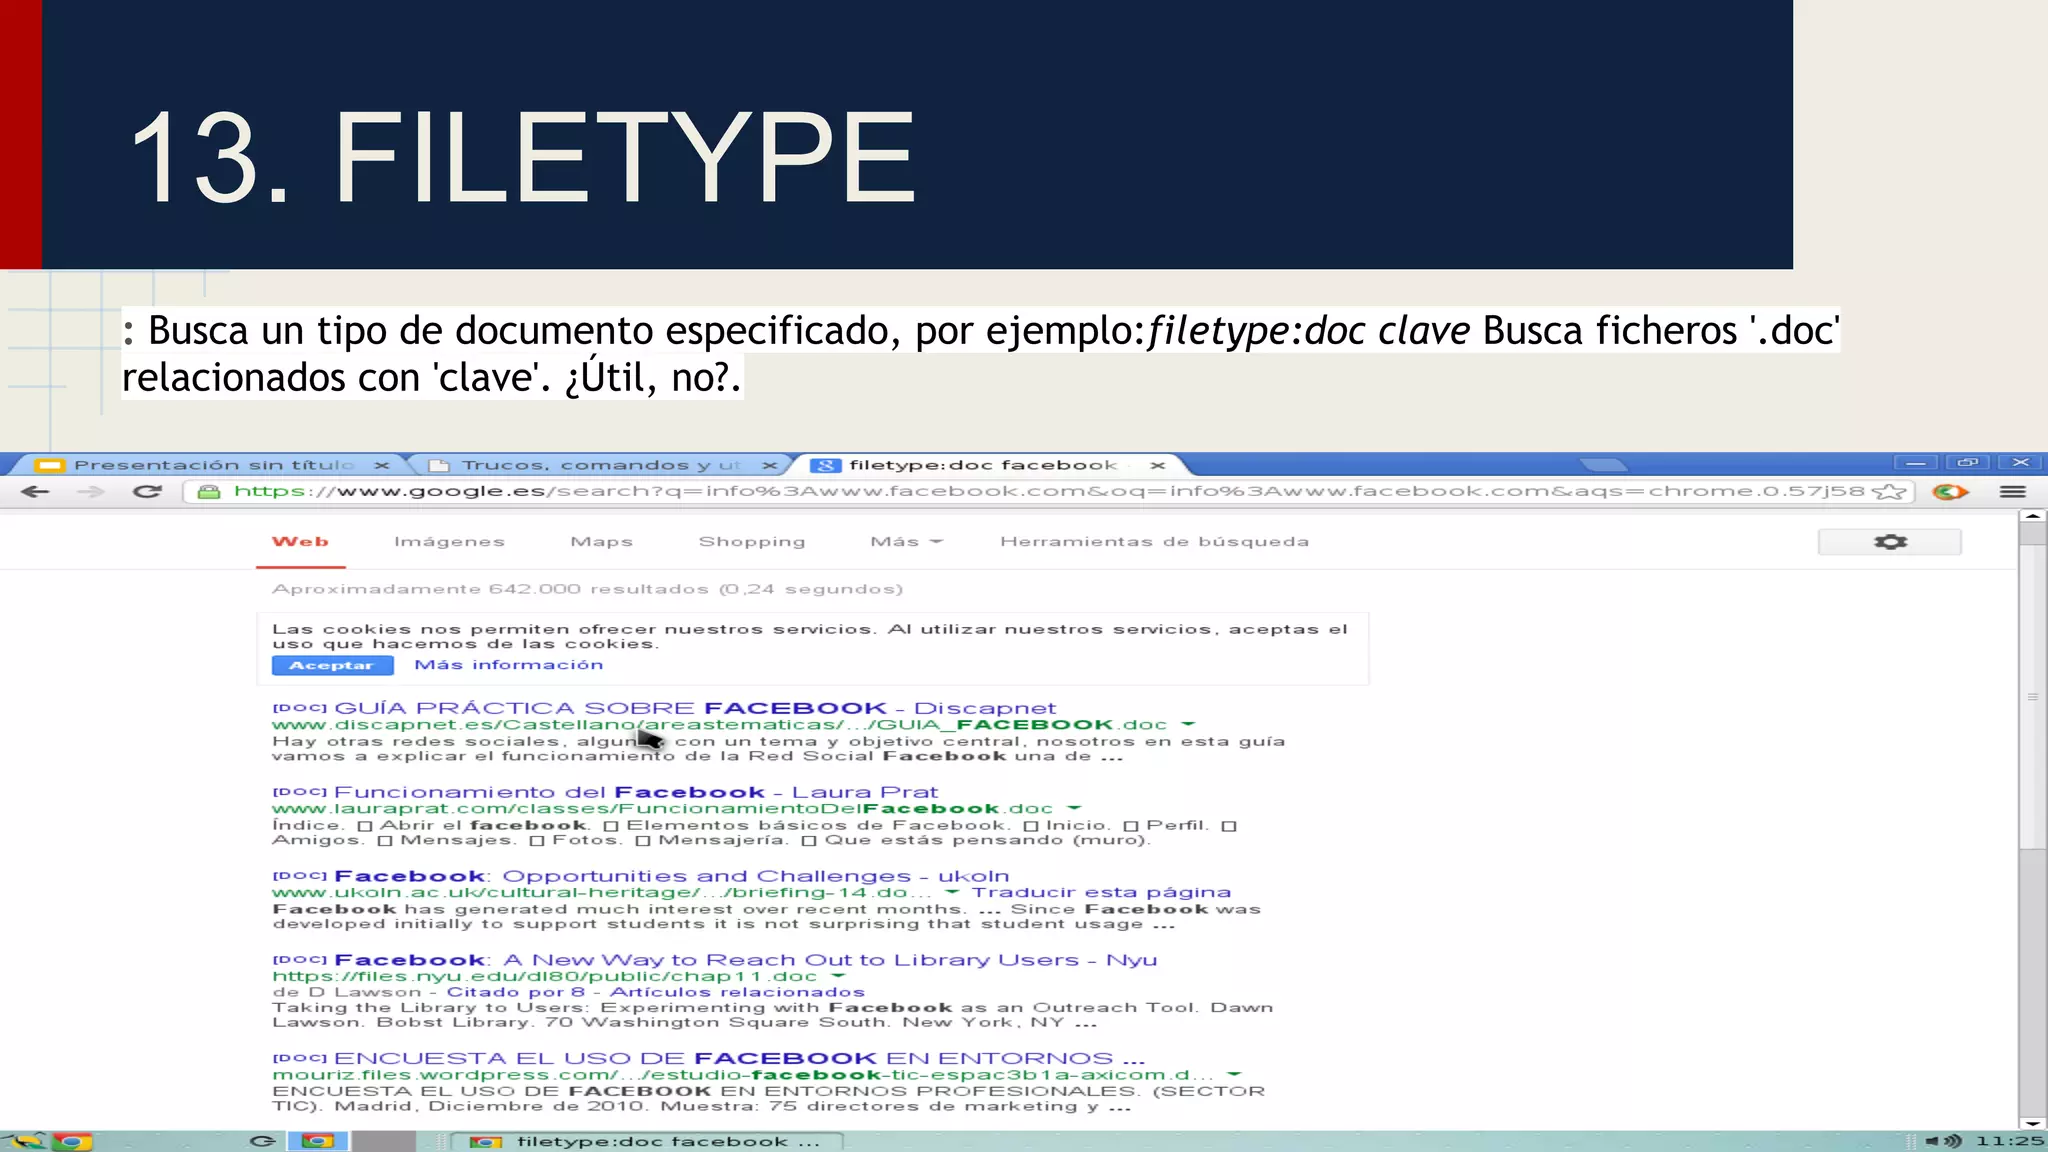Image resolution: width=2048 pixels, height=1152 pixels.
Task: Open 'A New Way to Reach Out to Library Users' result
Action: [745, 960]
